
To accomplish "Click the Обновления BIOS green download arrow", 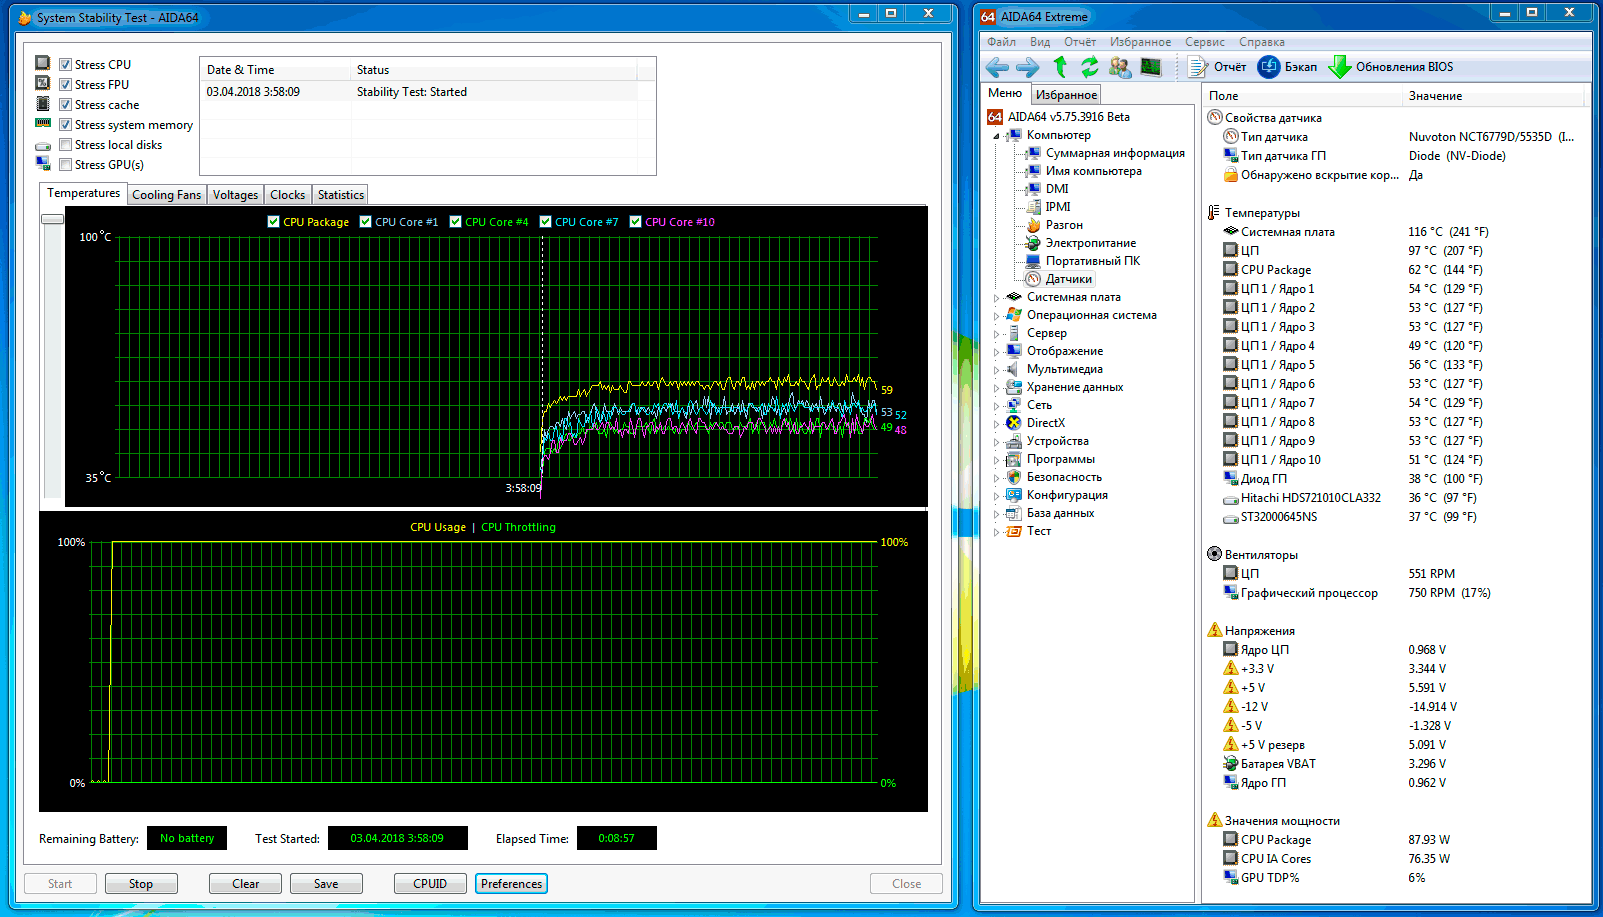I will (1340, 67).
